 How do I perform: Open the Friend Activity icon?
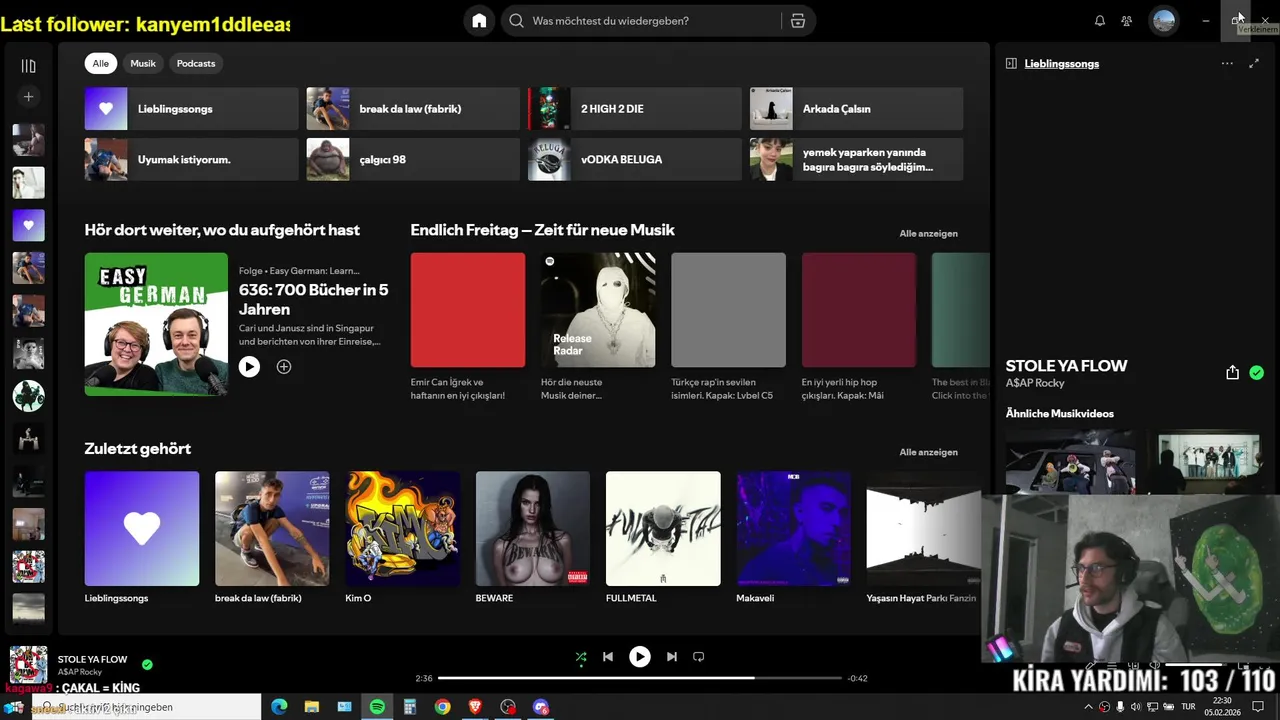point(1127,21)
